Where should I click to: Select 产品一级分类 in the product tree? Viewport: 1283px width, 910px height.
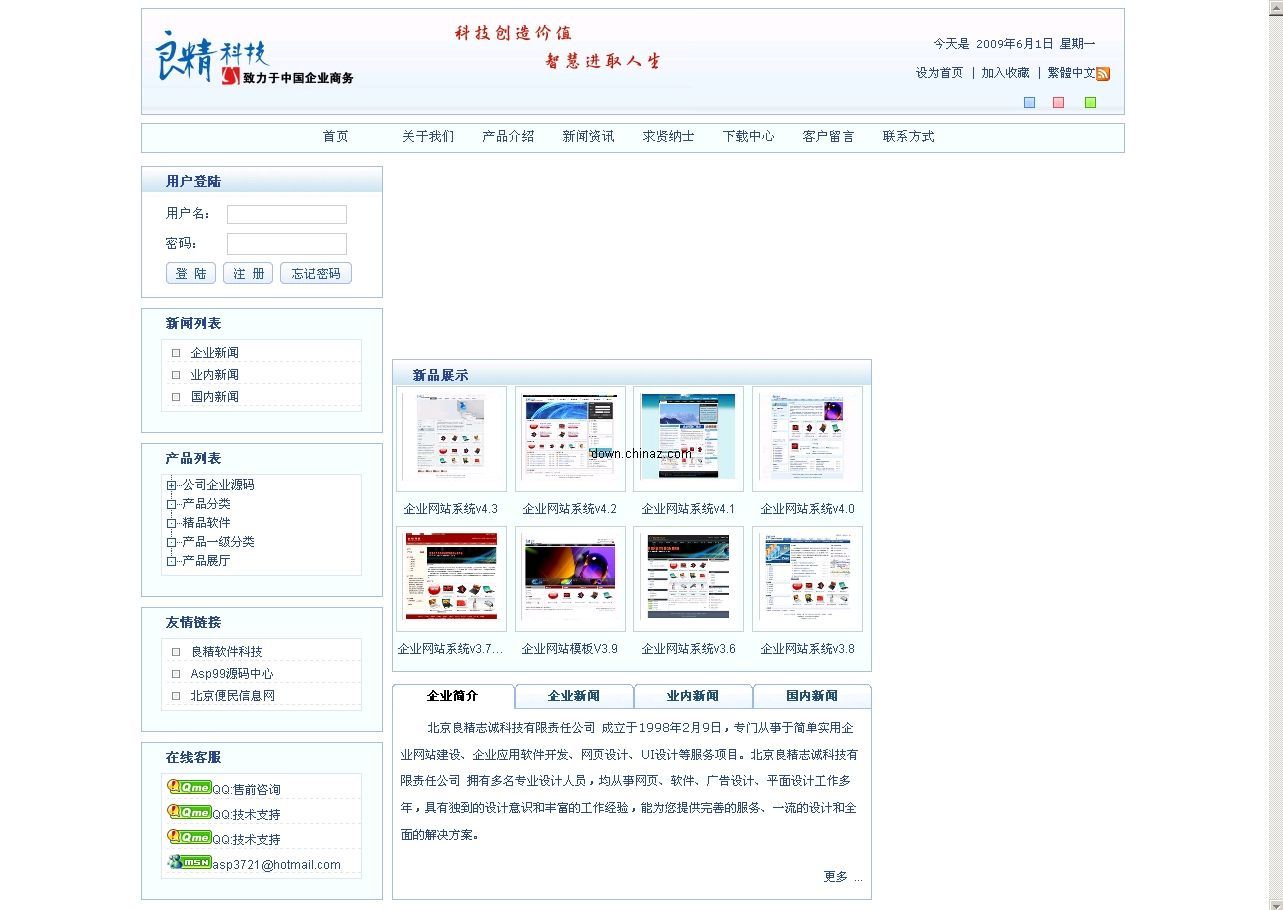218,542
